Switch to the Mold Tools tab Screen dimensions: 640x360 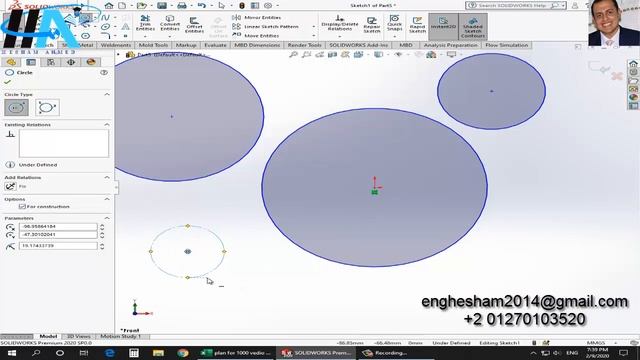[153, 45]
